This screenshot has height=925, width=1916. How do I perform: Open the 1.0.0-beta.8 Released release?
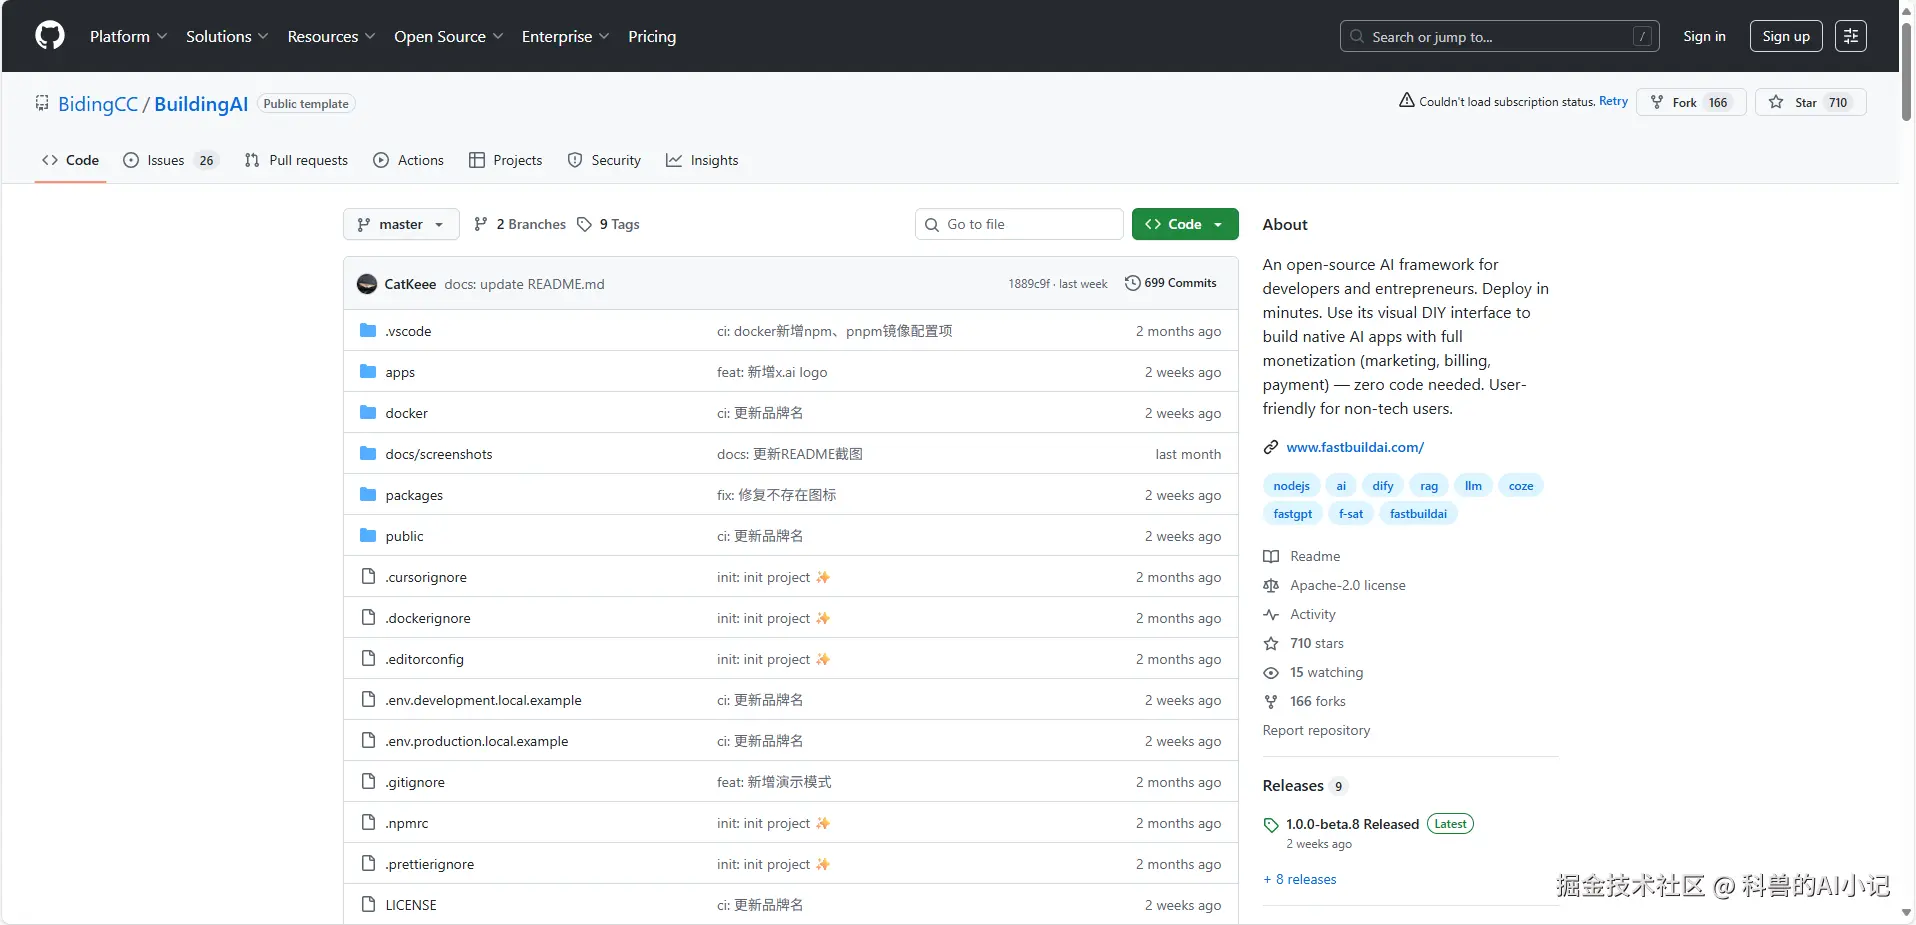[x=1352, y=824]
